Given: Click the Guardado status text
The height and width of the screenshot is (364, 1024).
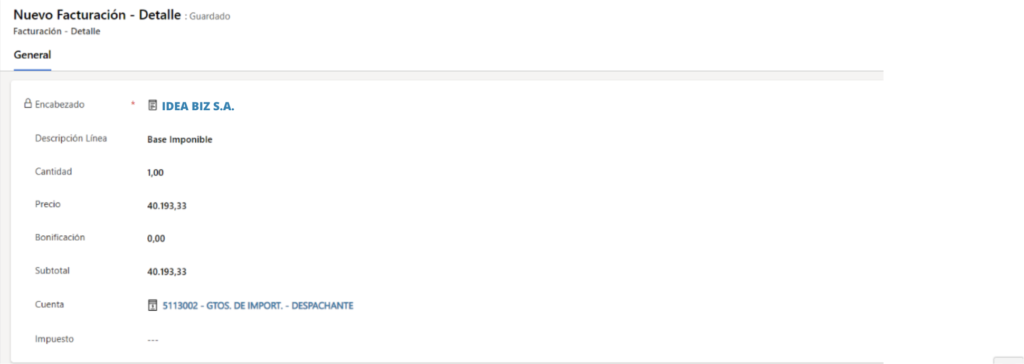Looking at the screenshot, I should pos(210,16).
